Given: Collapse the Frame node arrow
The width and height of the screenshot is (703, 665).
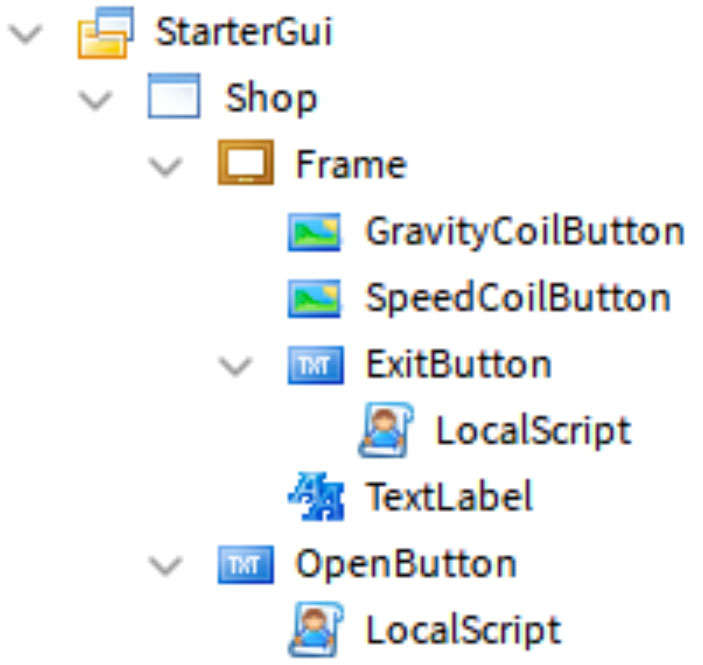Looking at the screenshot, I should [165, 166].
